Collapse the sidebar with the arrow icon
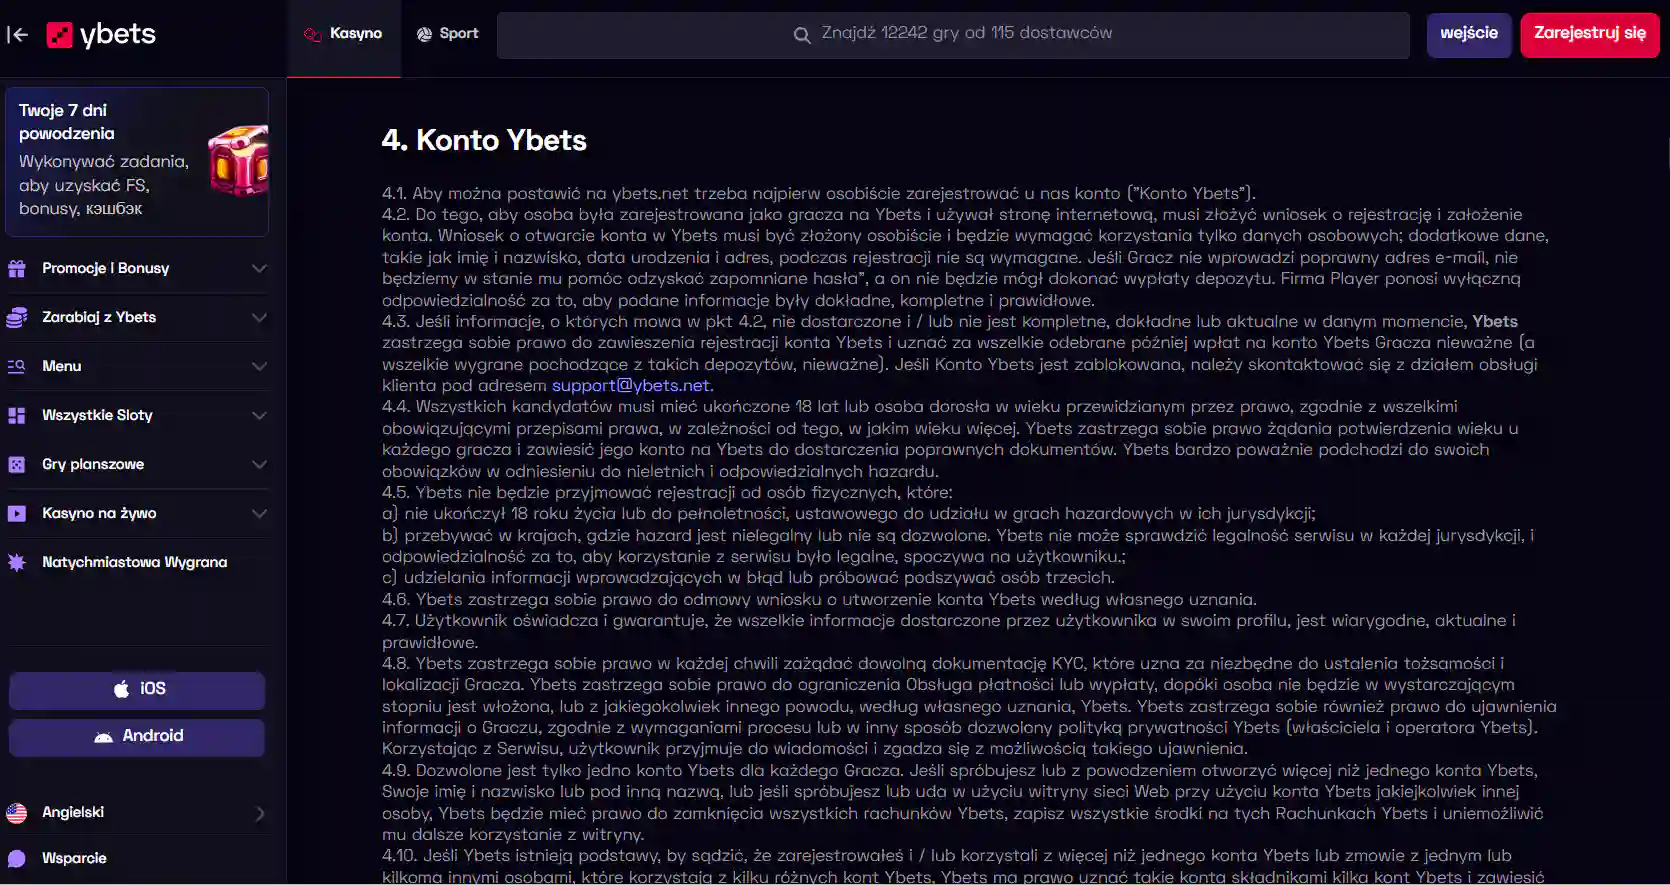This screenshot has width=1670, height=885. (17, 35)
